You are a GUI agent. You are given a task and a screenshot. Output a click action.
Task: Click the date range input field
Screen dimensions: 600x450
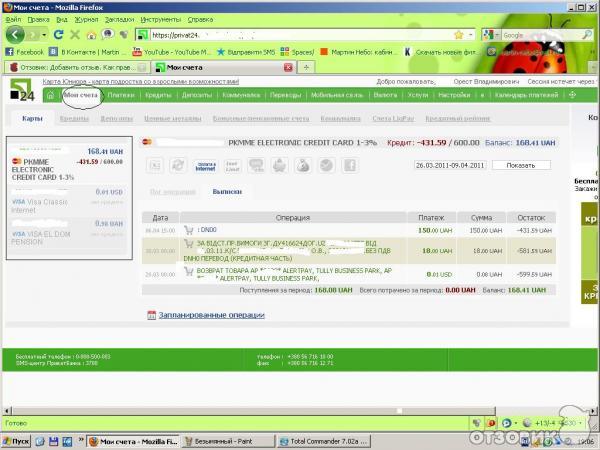click(451, 164)
